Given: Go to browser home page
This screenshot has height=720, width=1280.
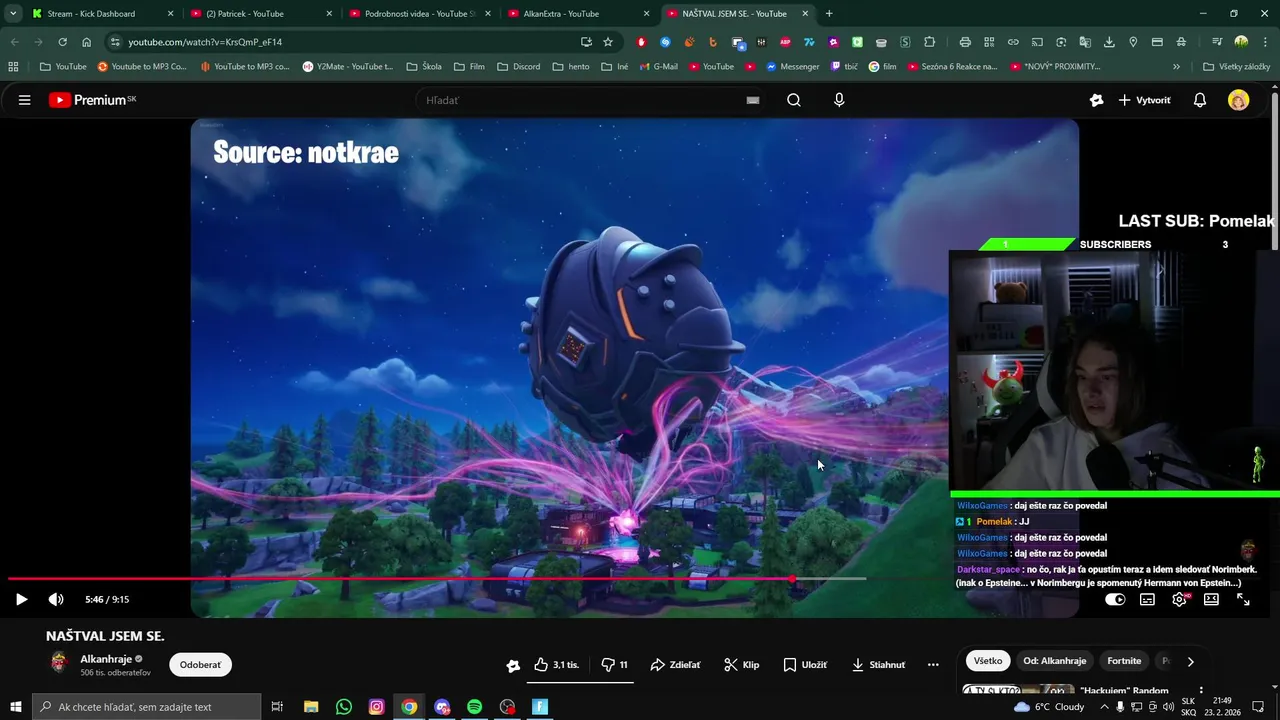Looking at the screenshot, I should (86, 42).
